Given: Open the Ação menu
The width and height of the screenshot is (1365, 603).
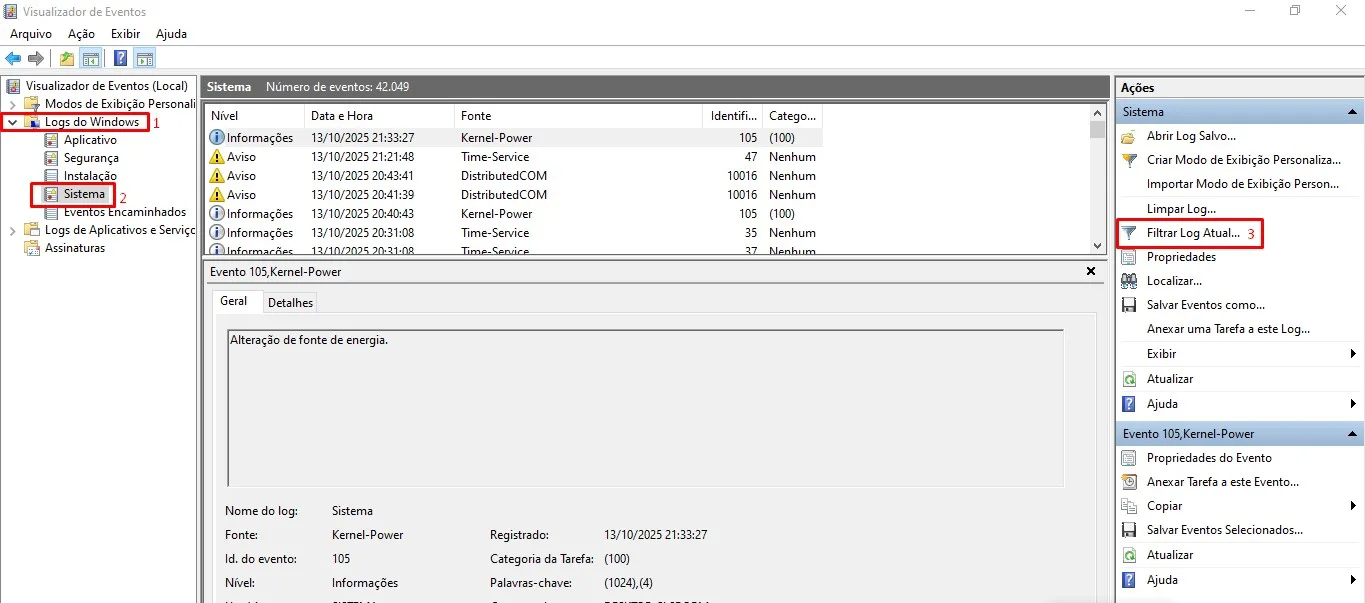Looking at the screenshot, I should pos(81,34).
